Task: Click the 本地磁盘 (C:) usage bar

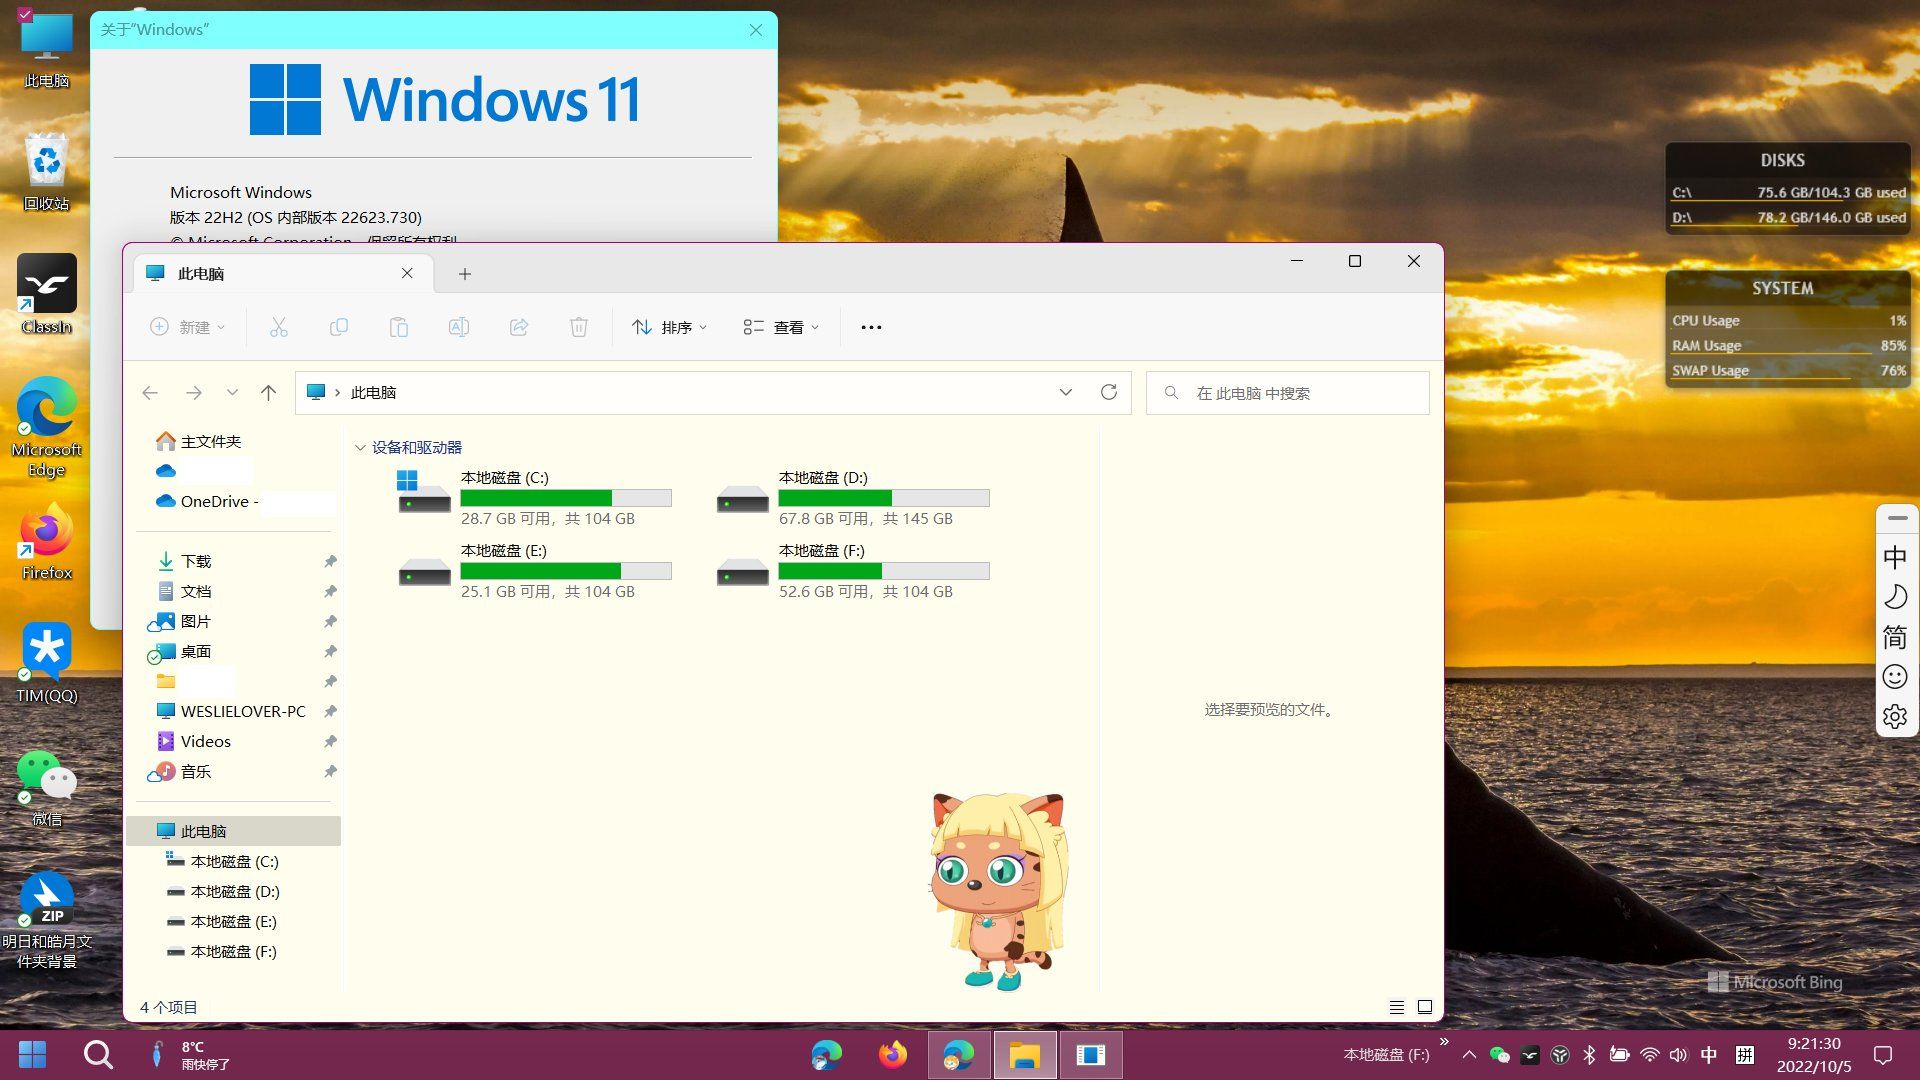Action: [x=566, y=498]
